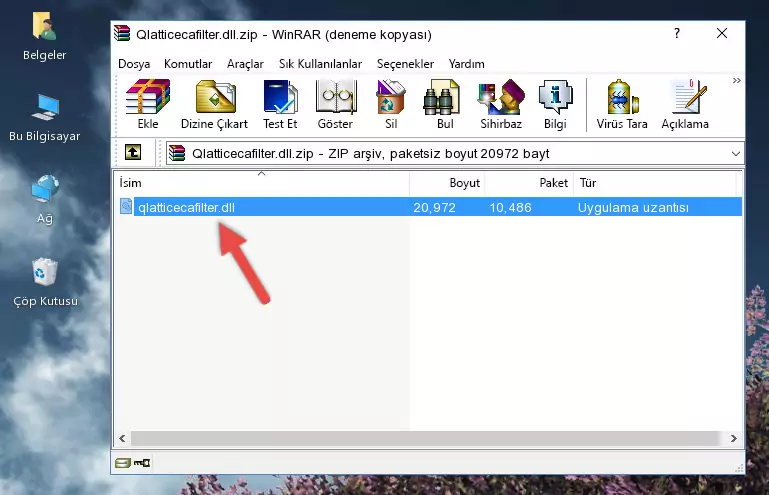Click the drive icon in status bar
Viewport: 769px width, 495px height.
[x=123, y=463]
